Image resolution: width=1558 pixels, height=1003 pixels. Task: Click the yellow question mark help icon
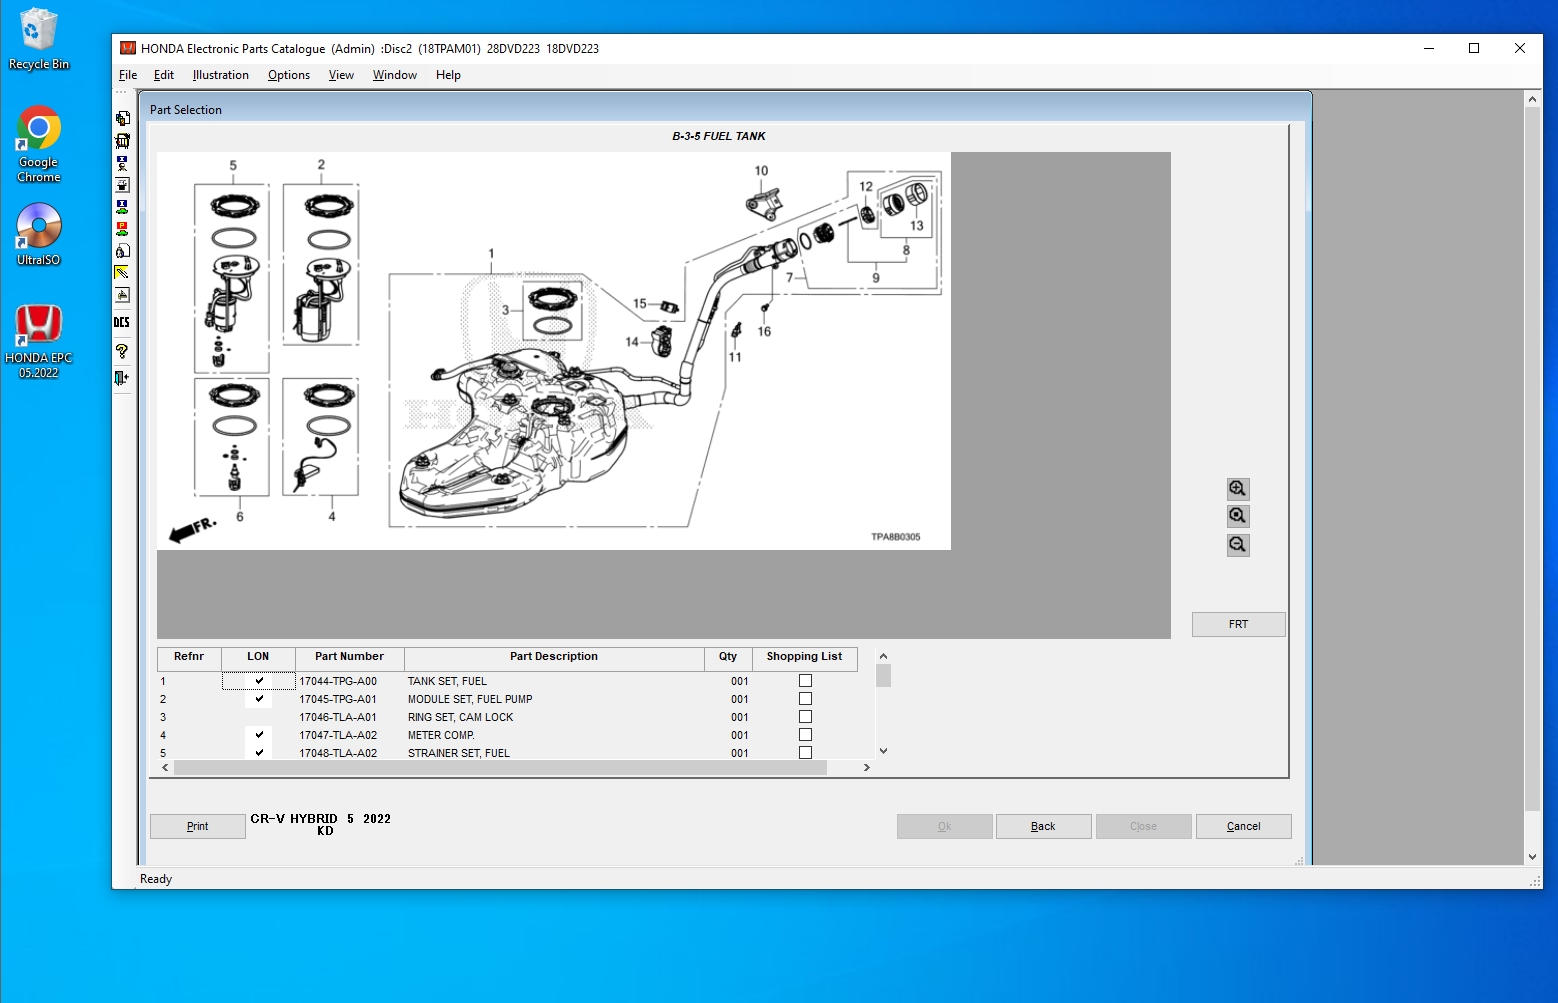pyautogui.click(x=122, y=351)
